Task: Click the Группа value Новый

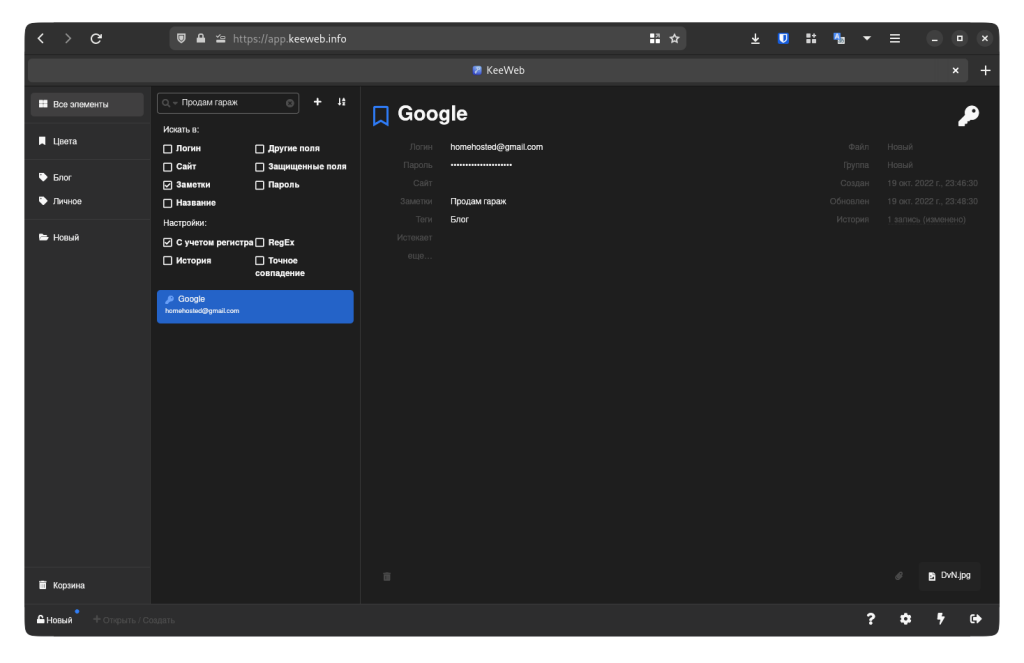Action: pos(900,165)
